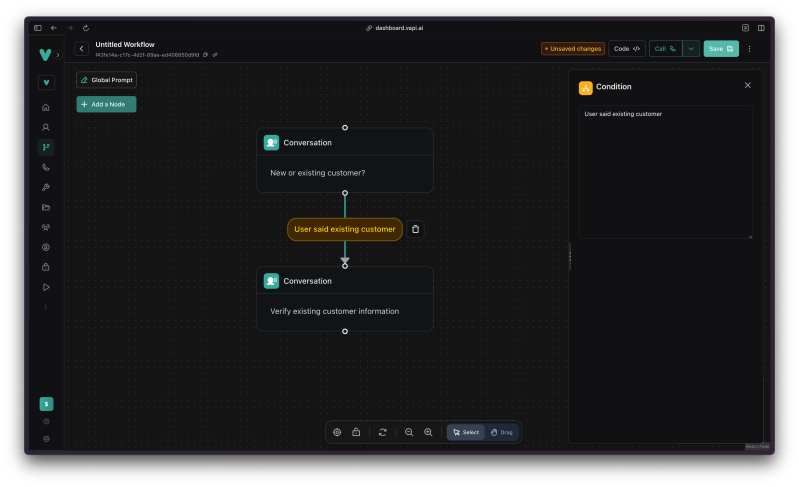Click the Conversation icon on second node
This screenshot has height=487, width=799.
pyautogui.click(x=271, y=281)
